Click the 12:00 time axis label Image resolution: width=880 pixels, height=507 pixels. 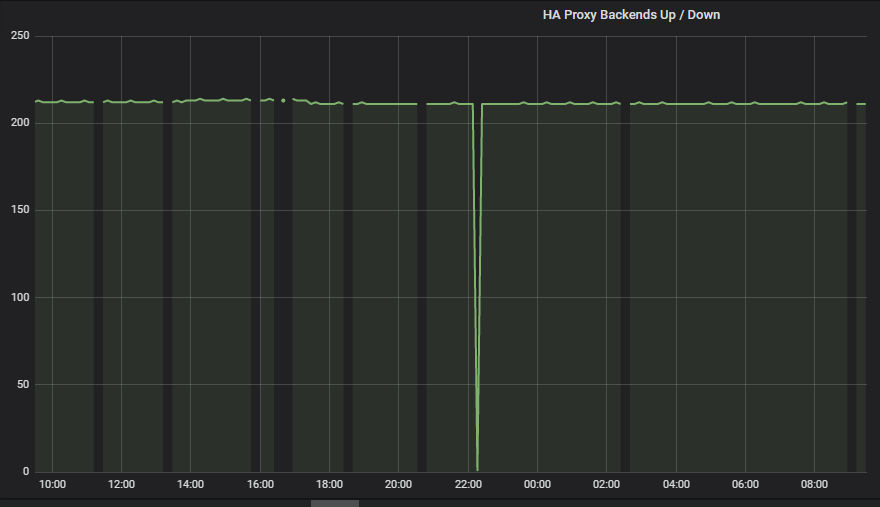click(x=121, y=484)
